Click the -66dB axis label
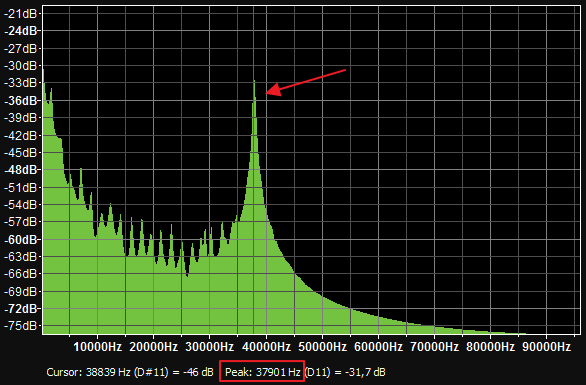The height and width of the screenshot is (385, 586). click(20, 274)
